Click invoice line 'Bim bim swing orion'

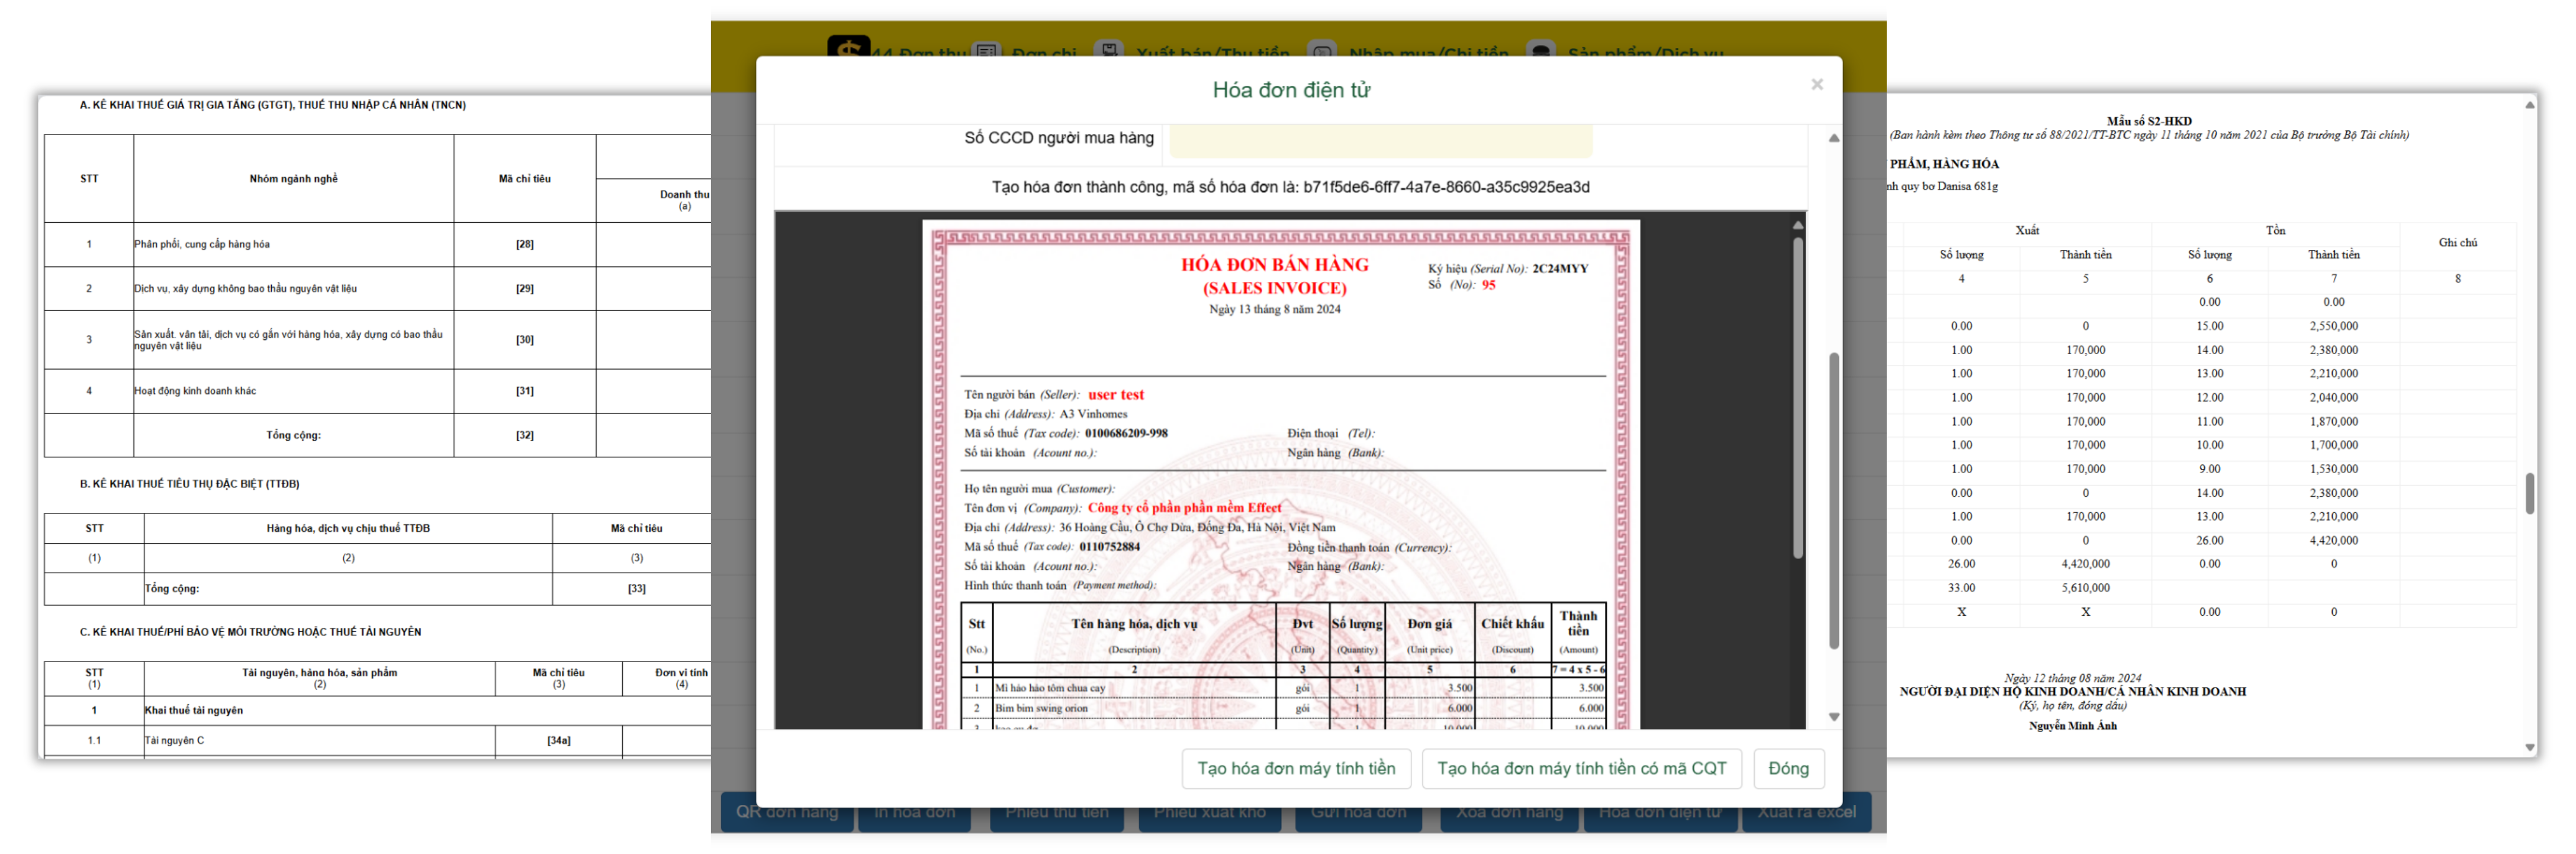coord(1041,708)
